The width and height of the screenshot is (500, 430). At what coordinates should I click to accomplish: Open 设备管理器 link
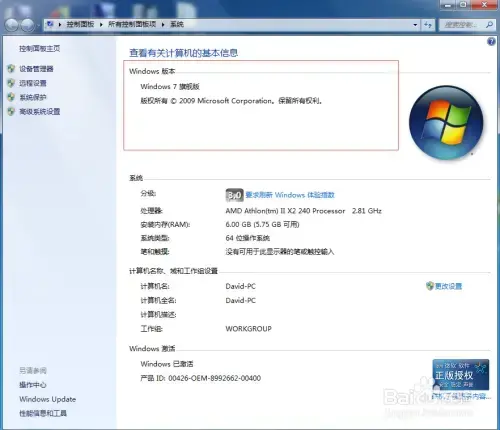[36, 69]
